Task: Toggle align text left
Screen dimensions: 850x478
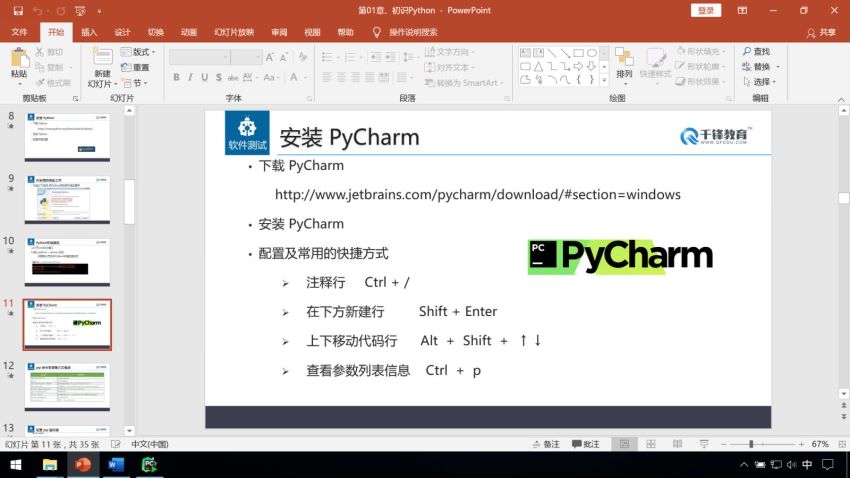Action: pos(327,77)
